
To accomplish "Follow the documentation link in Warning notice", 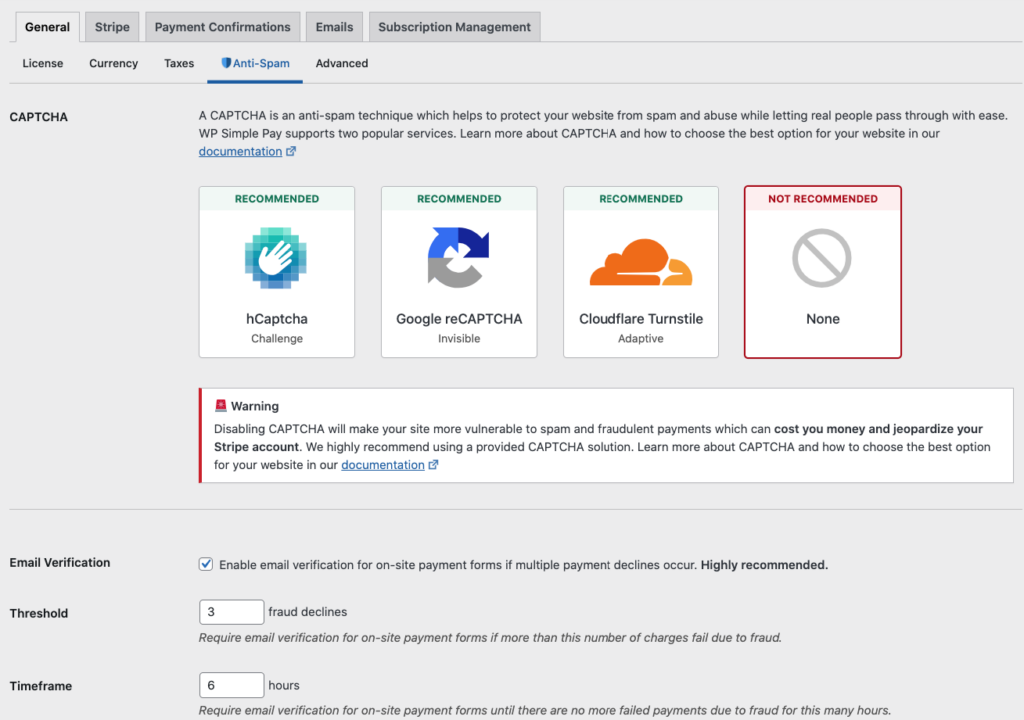I will click(383, 465).
